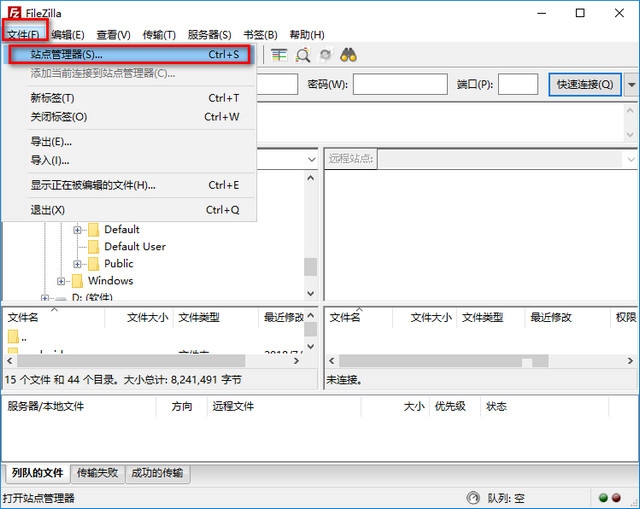The image size is (640, 509).
Task: Click the green status LED indicator
Action: (x=603, y=498)
